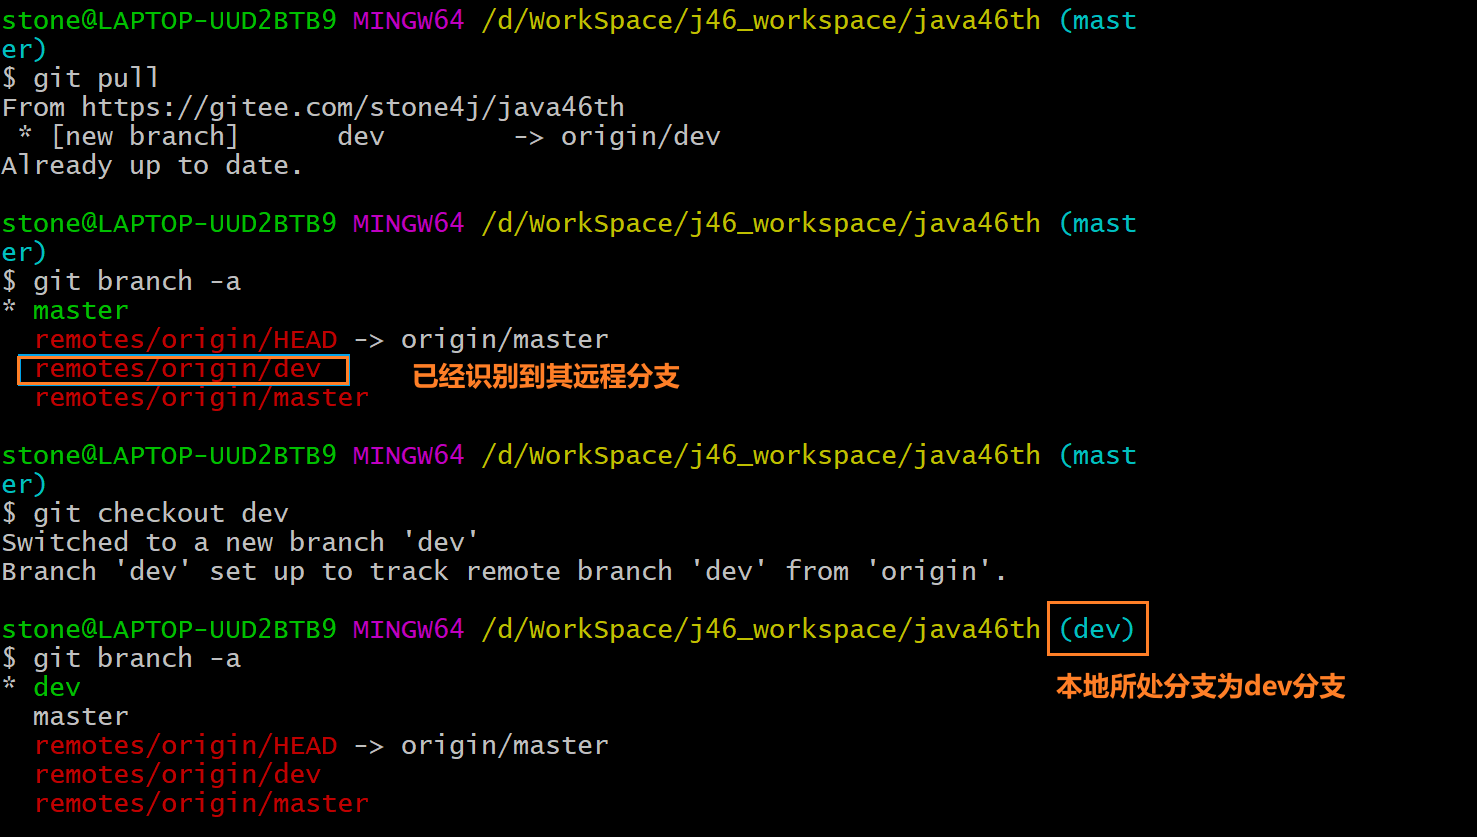Click "Switched to a new branch 'dev'" line

[x=241, y=543]
